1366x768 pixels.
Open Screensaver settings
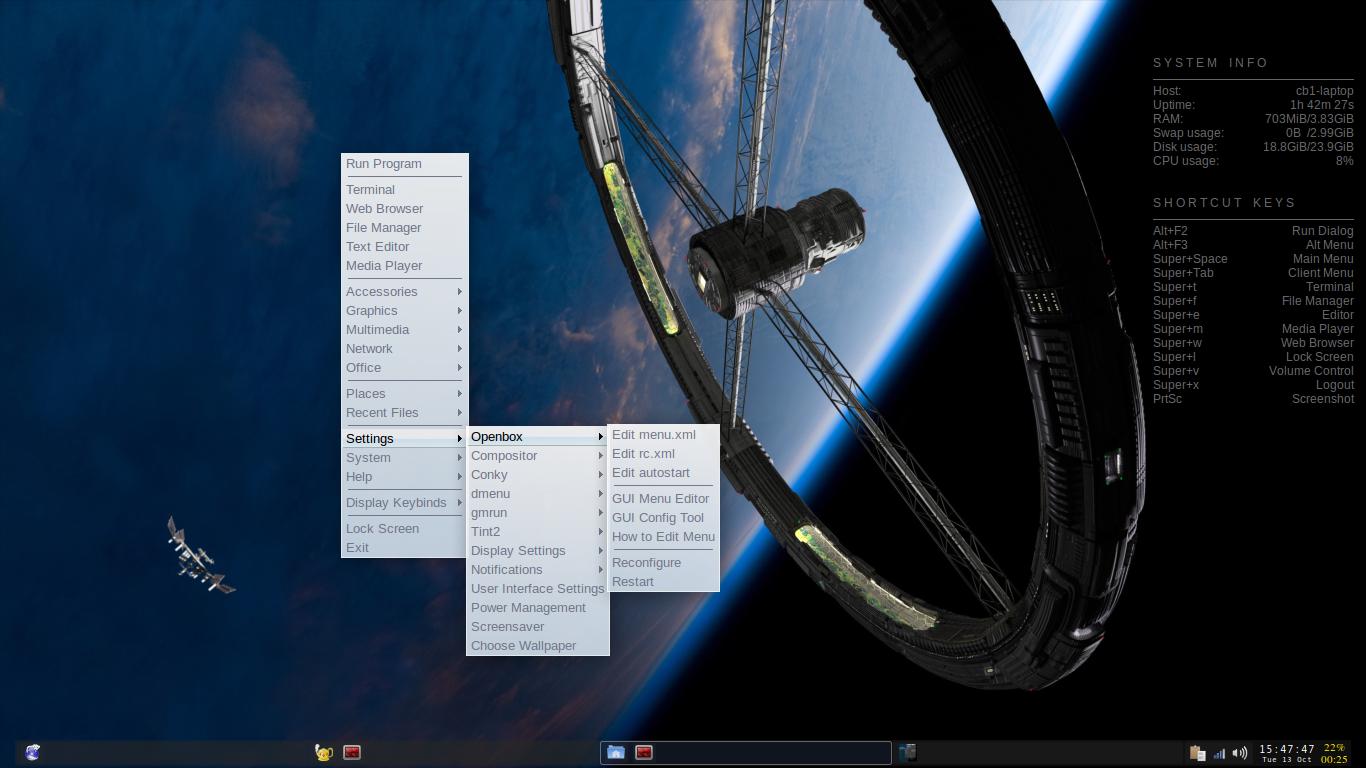pos(538,627)
